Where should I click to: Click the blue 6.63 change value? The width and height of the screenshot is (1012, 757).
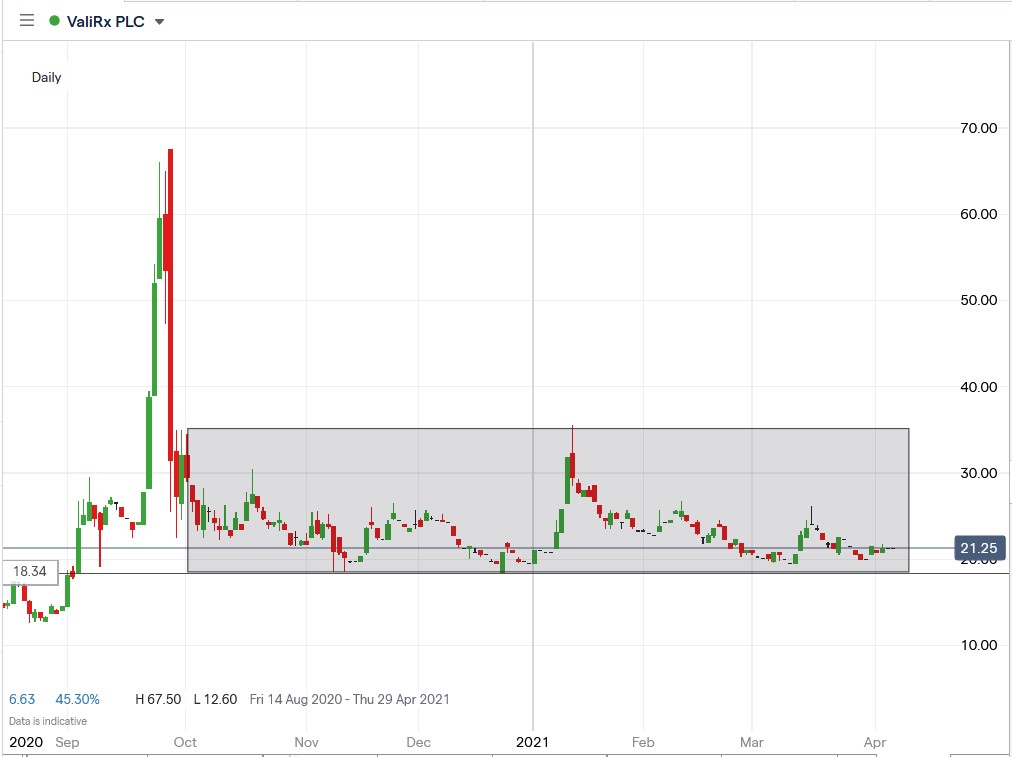click(x=21, y=699)
